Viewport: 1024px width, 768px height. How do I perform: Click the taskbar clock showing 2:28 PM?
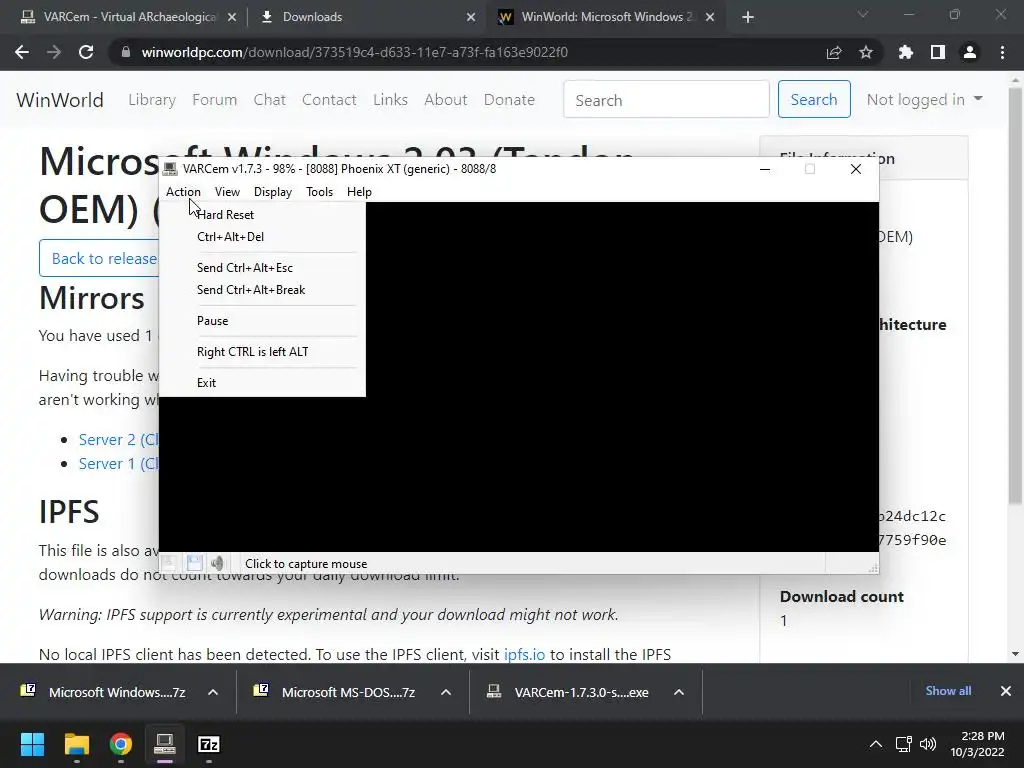click(x=977, y=744)
